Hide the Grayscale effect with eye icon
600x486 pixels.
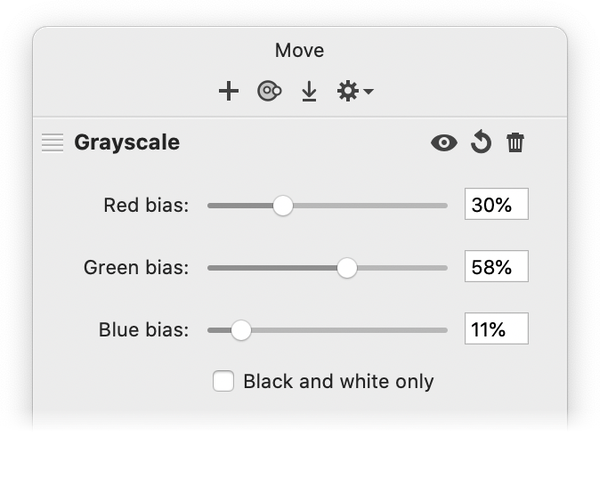coord(444,143)
